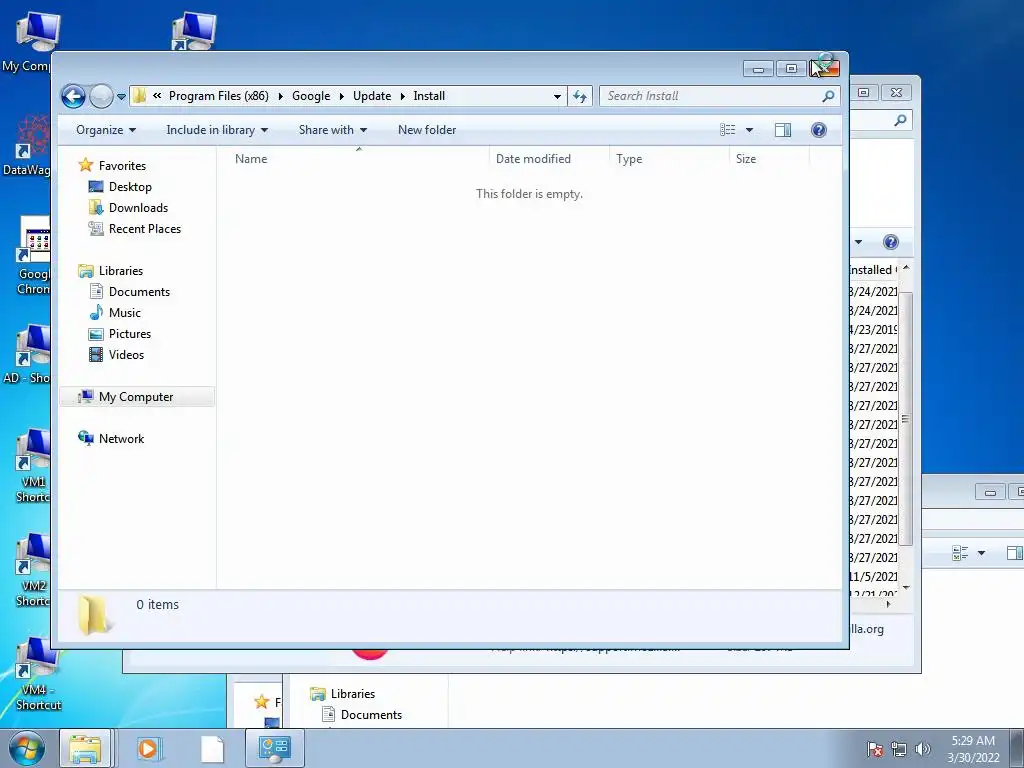Screen dimensions: 1024x768
Task: Sort by Date modified column
Action: (549, 159)
